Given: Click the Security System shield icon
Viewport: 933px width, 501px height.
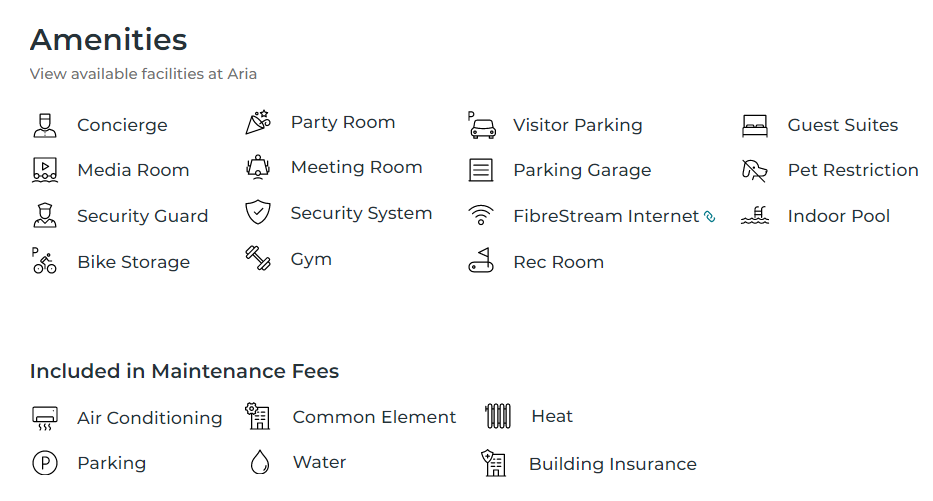Looking at the screenshot, I should [x=258, y=212].
